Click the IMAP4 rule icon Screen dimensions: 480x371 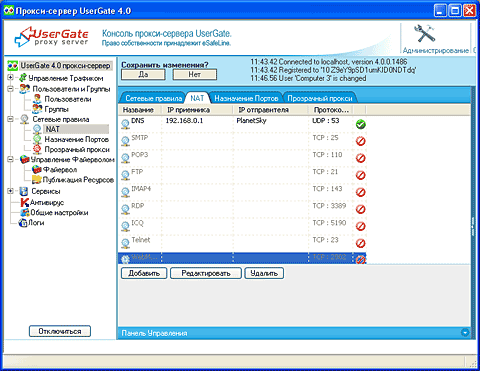[125, 192]
